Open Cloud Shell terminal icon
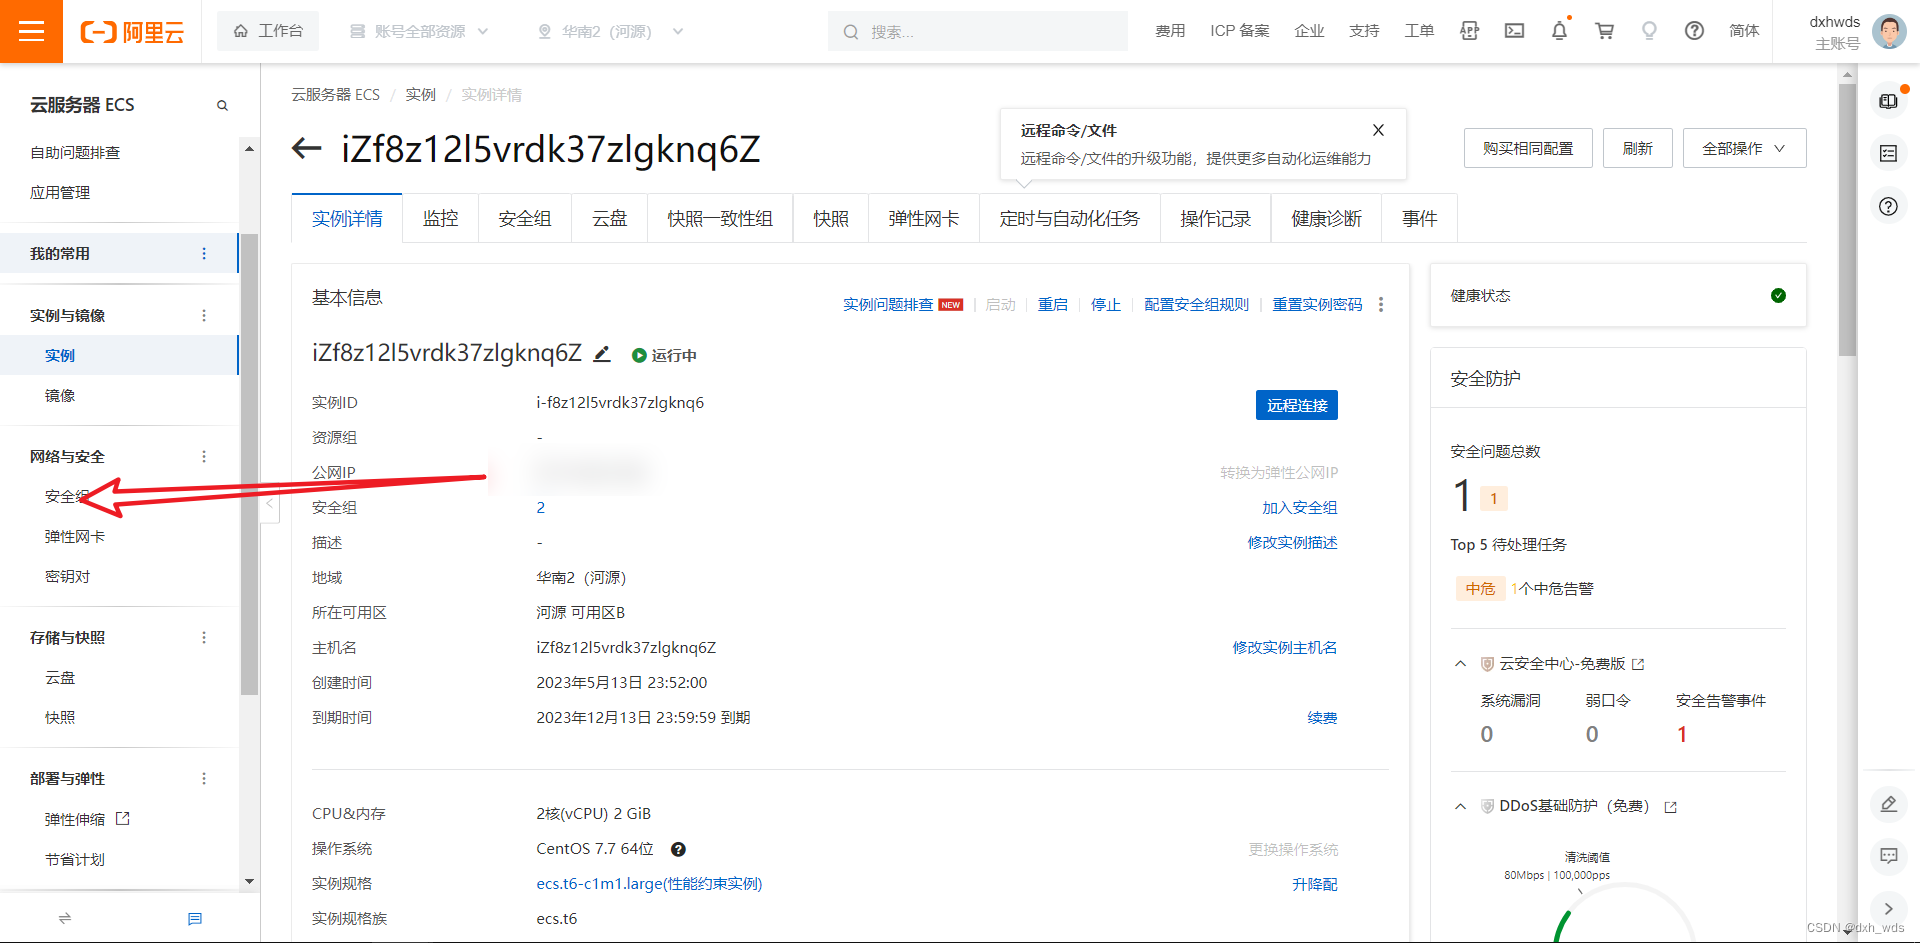The image size is (1920, 943). [1514, 31]
